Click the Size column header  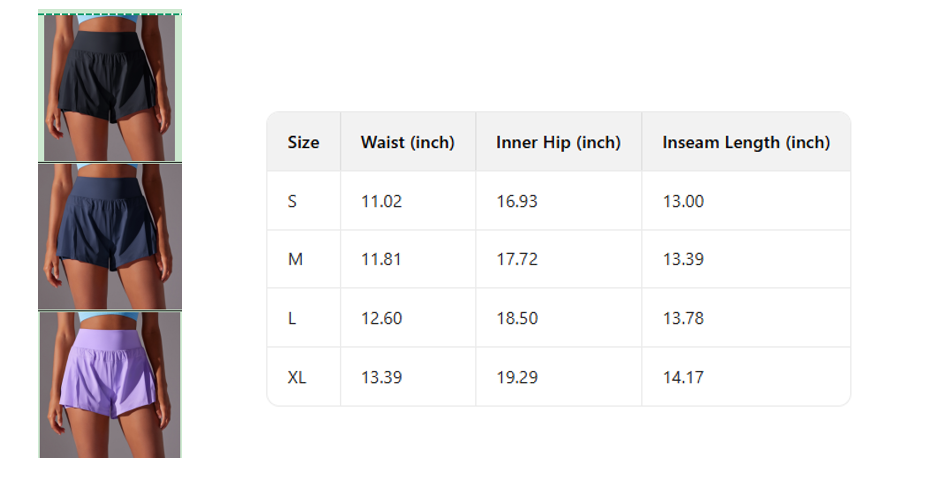(303, 142)
